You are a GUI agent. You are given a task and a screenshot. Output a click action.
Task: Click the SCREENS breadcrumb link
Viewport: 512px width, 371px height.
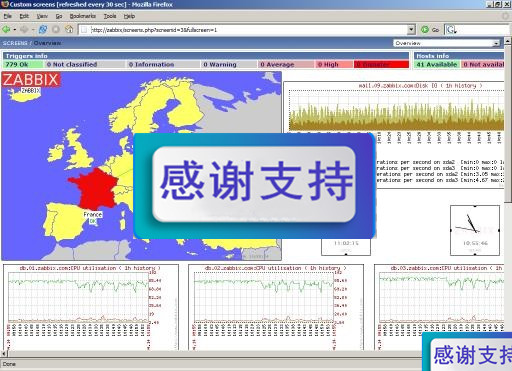click(15, 43)
